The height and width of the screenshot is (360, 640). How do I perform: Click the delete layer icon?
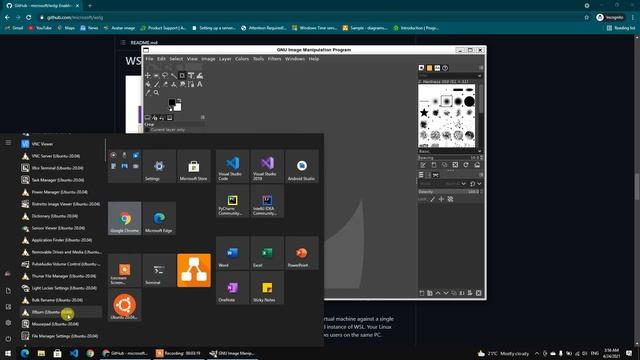click(478, 293)
